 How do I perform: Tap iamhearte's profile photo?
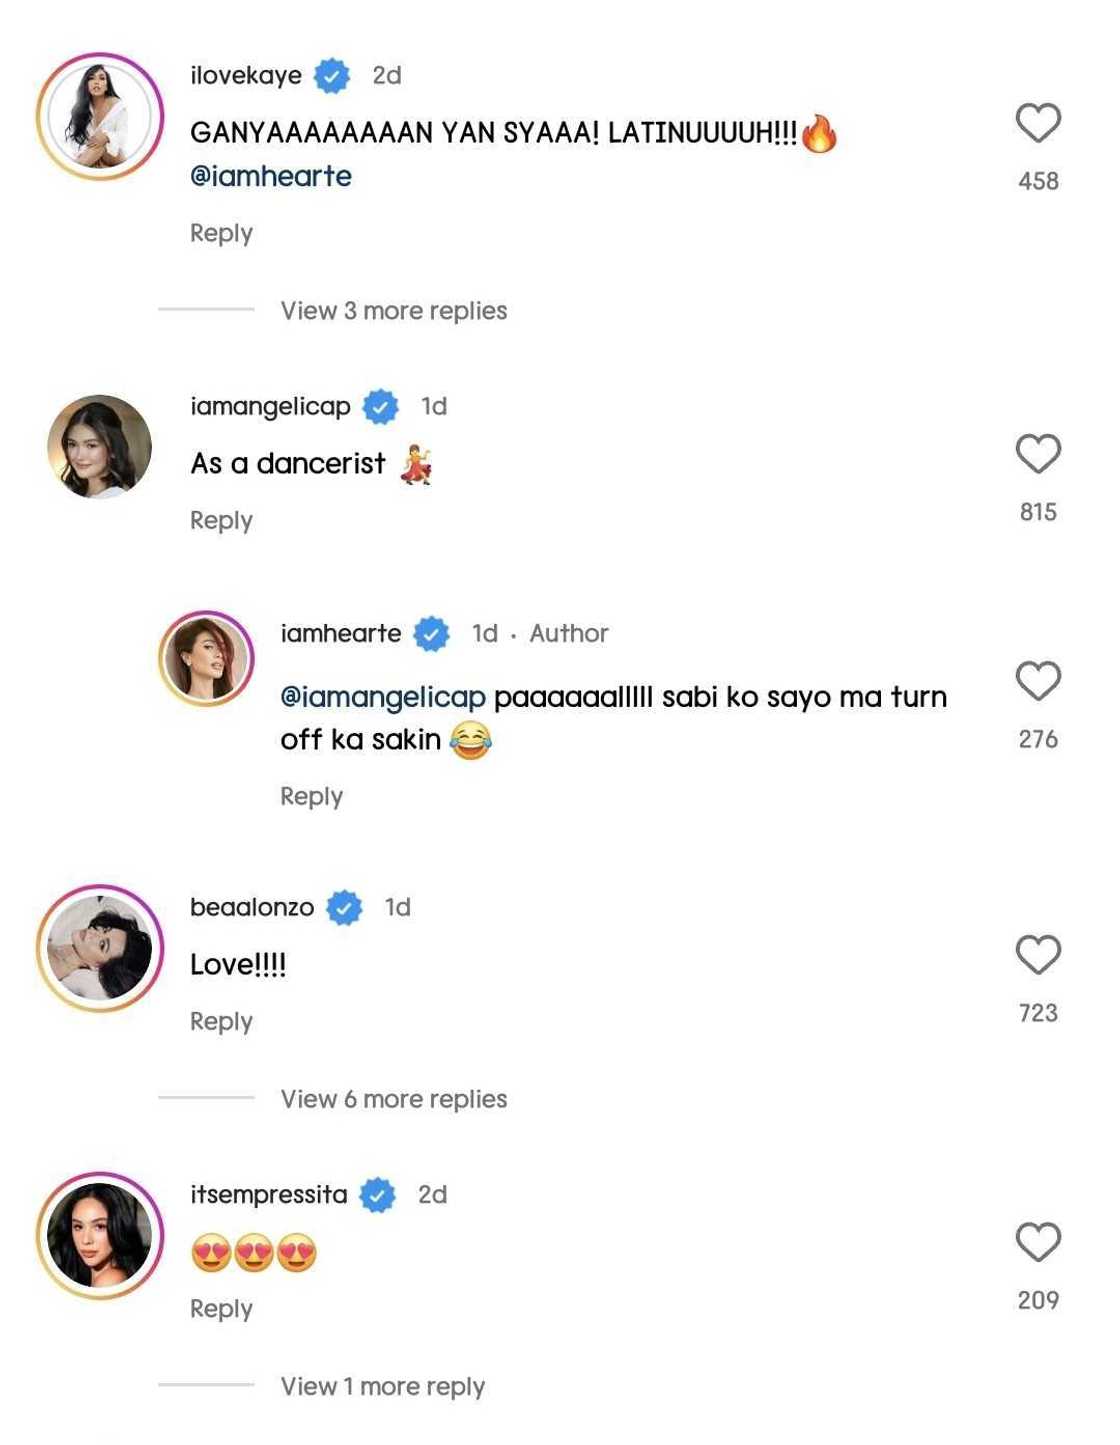(x=206, y=659)
